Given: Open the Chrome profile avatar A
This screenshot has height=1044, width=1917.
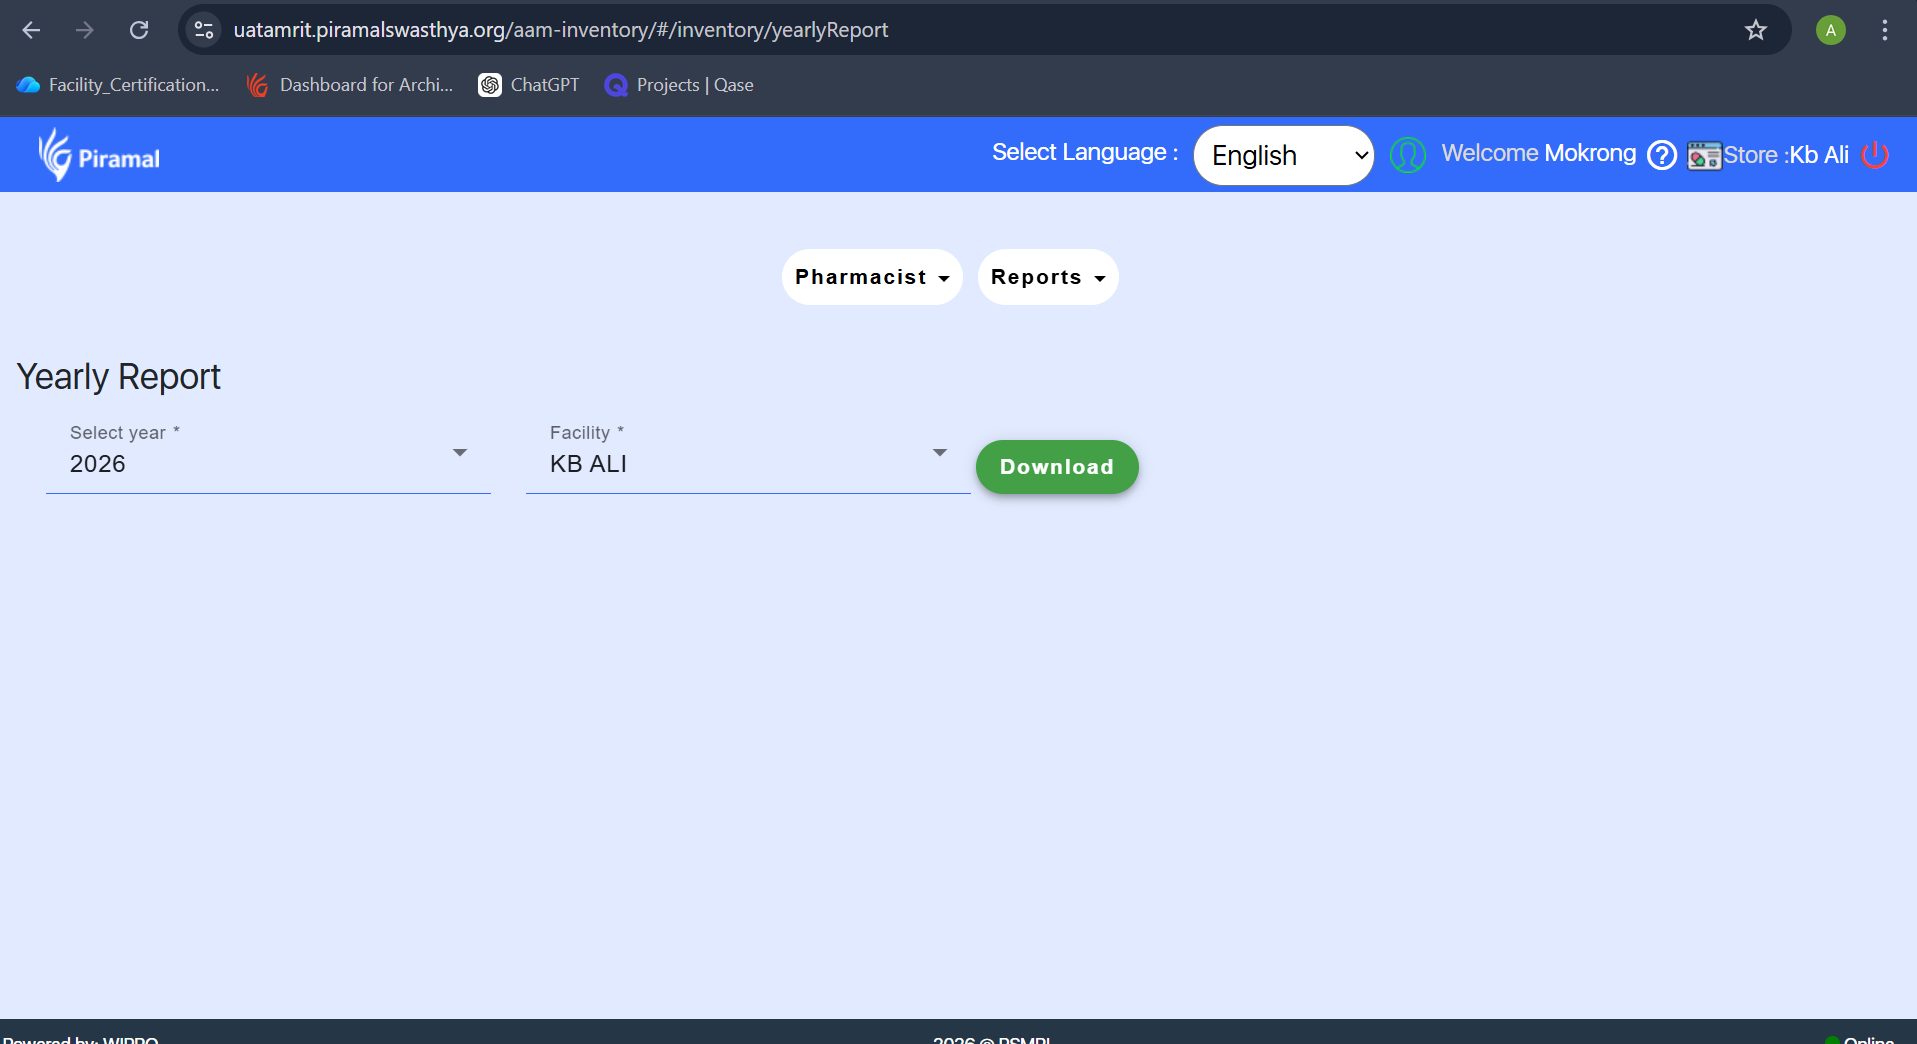Looking at the screenshot, I should coord(1830,30).
